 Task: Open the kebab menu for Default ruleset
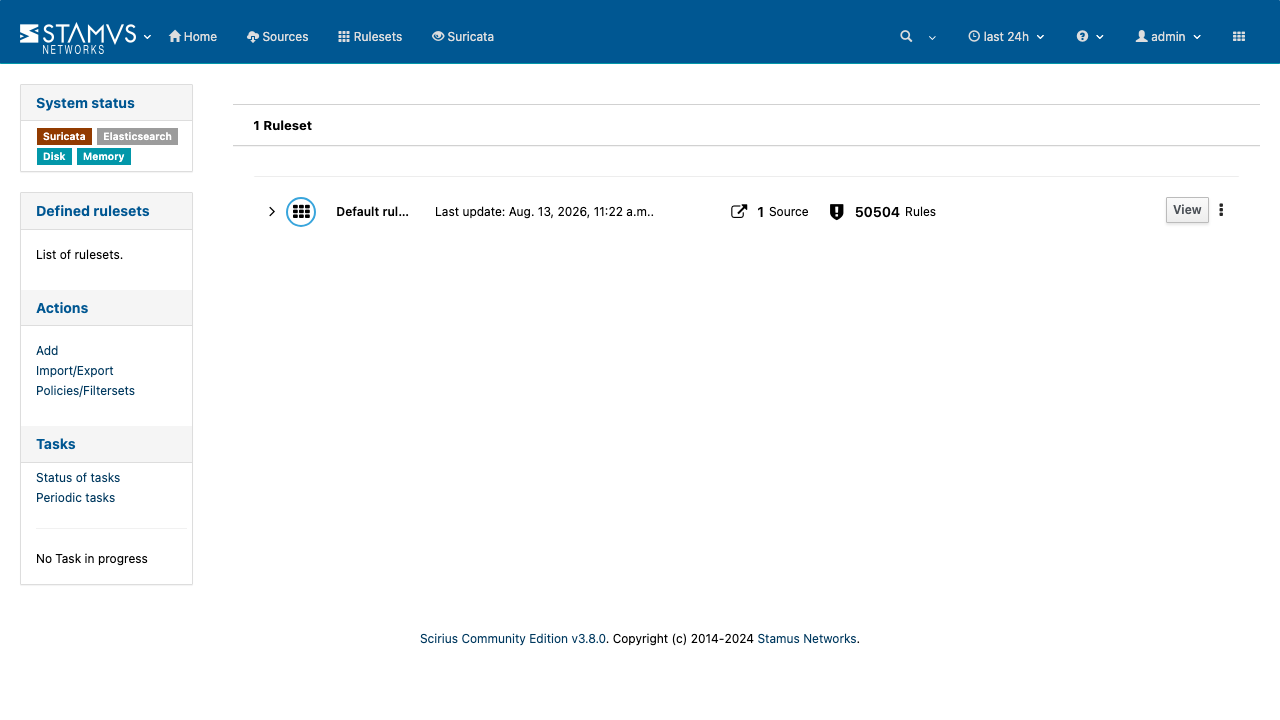pyautogui.click(x=1221, y=210)
